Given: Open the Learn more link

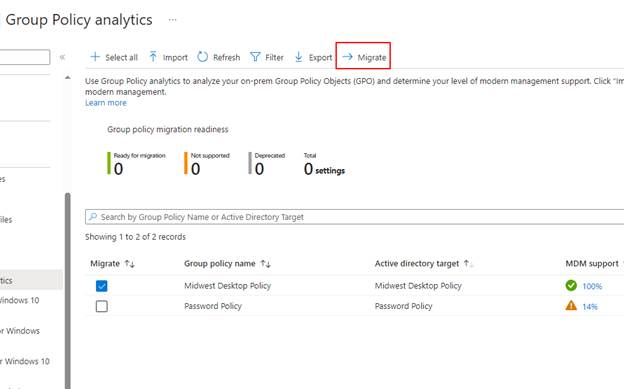Looking at the screenshot, I should pyautogui.click(x=106, y=103).
